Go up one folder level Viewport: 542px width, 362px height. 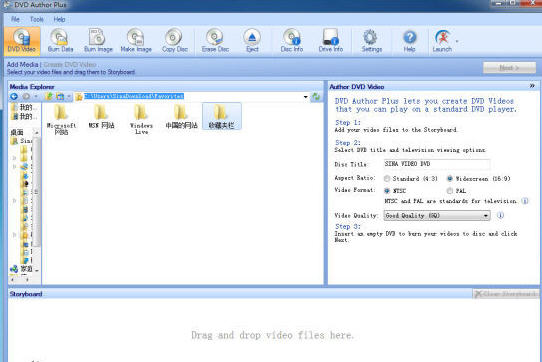49,96
